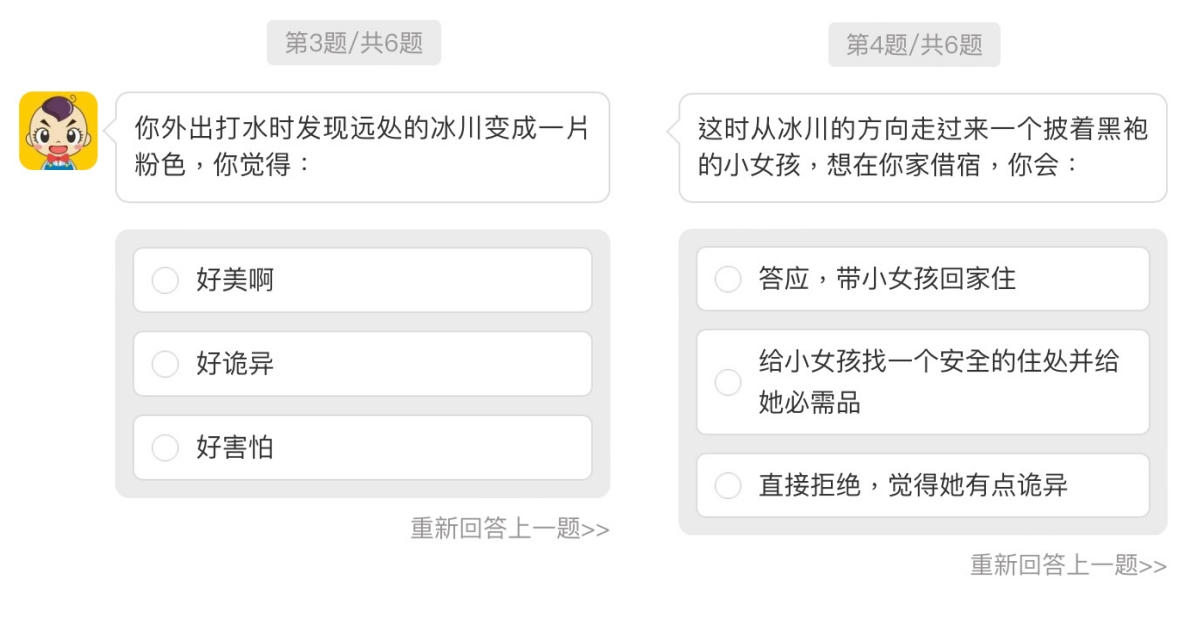The height and width of the screenshot is (628, 1200).
Task: Click the 答应，带小女孩回家住 answer text
Action: [887, 279]
